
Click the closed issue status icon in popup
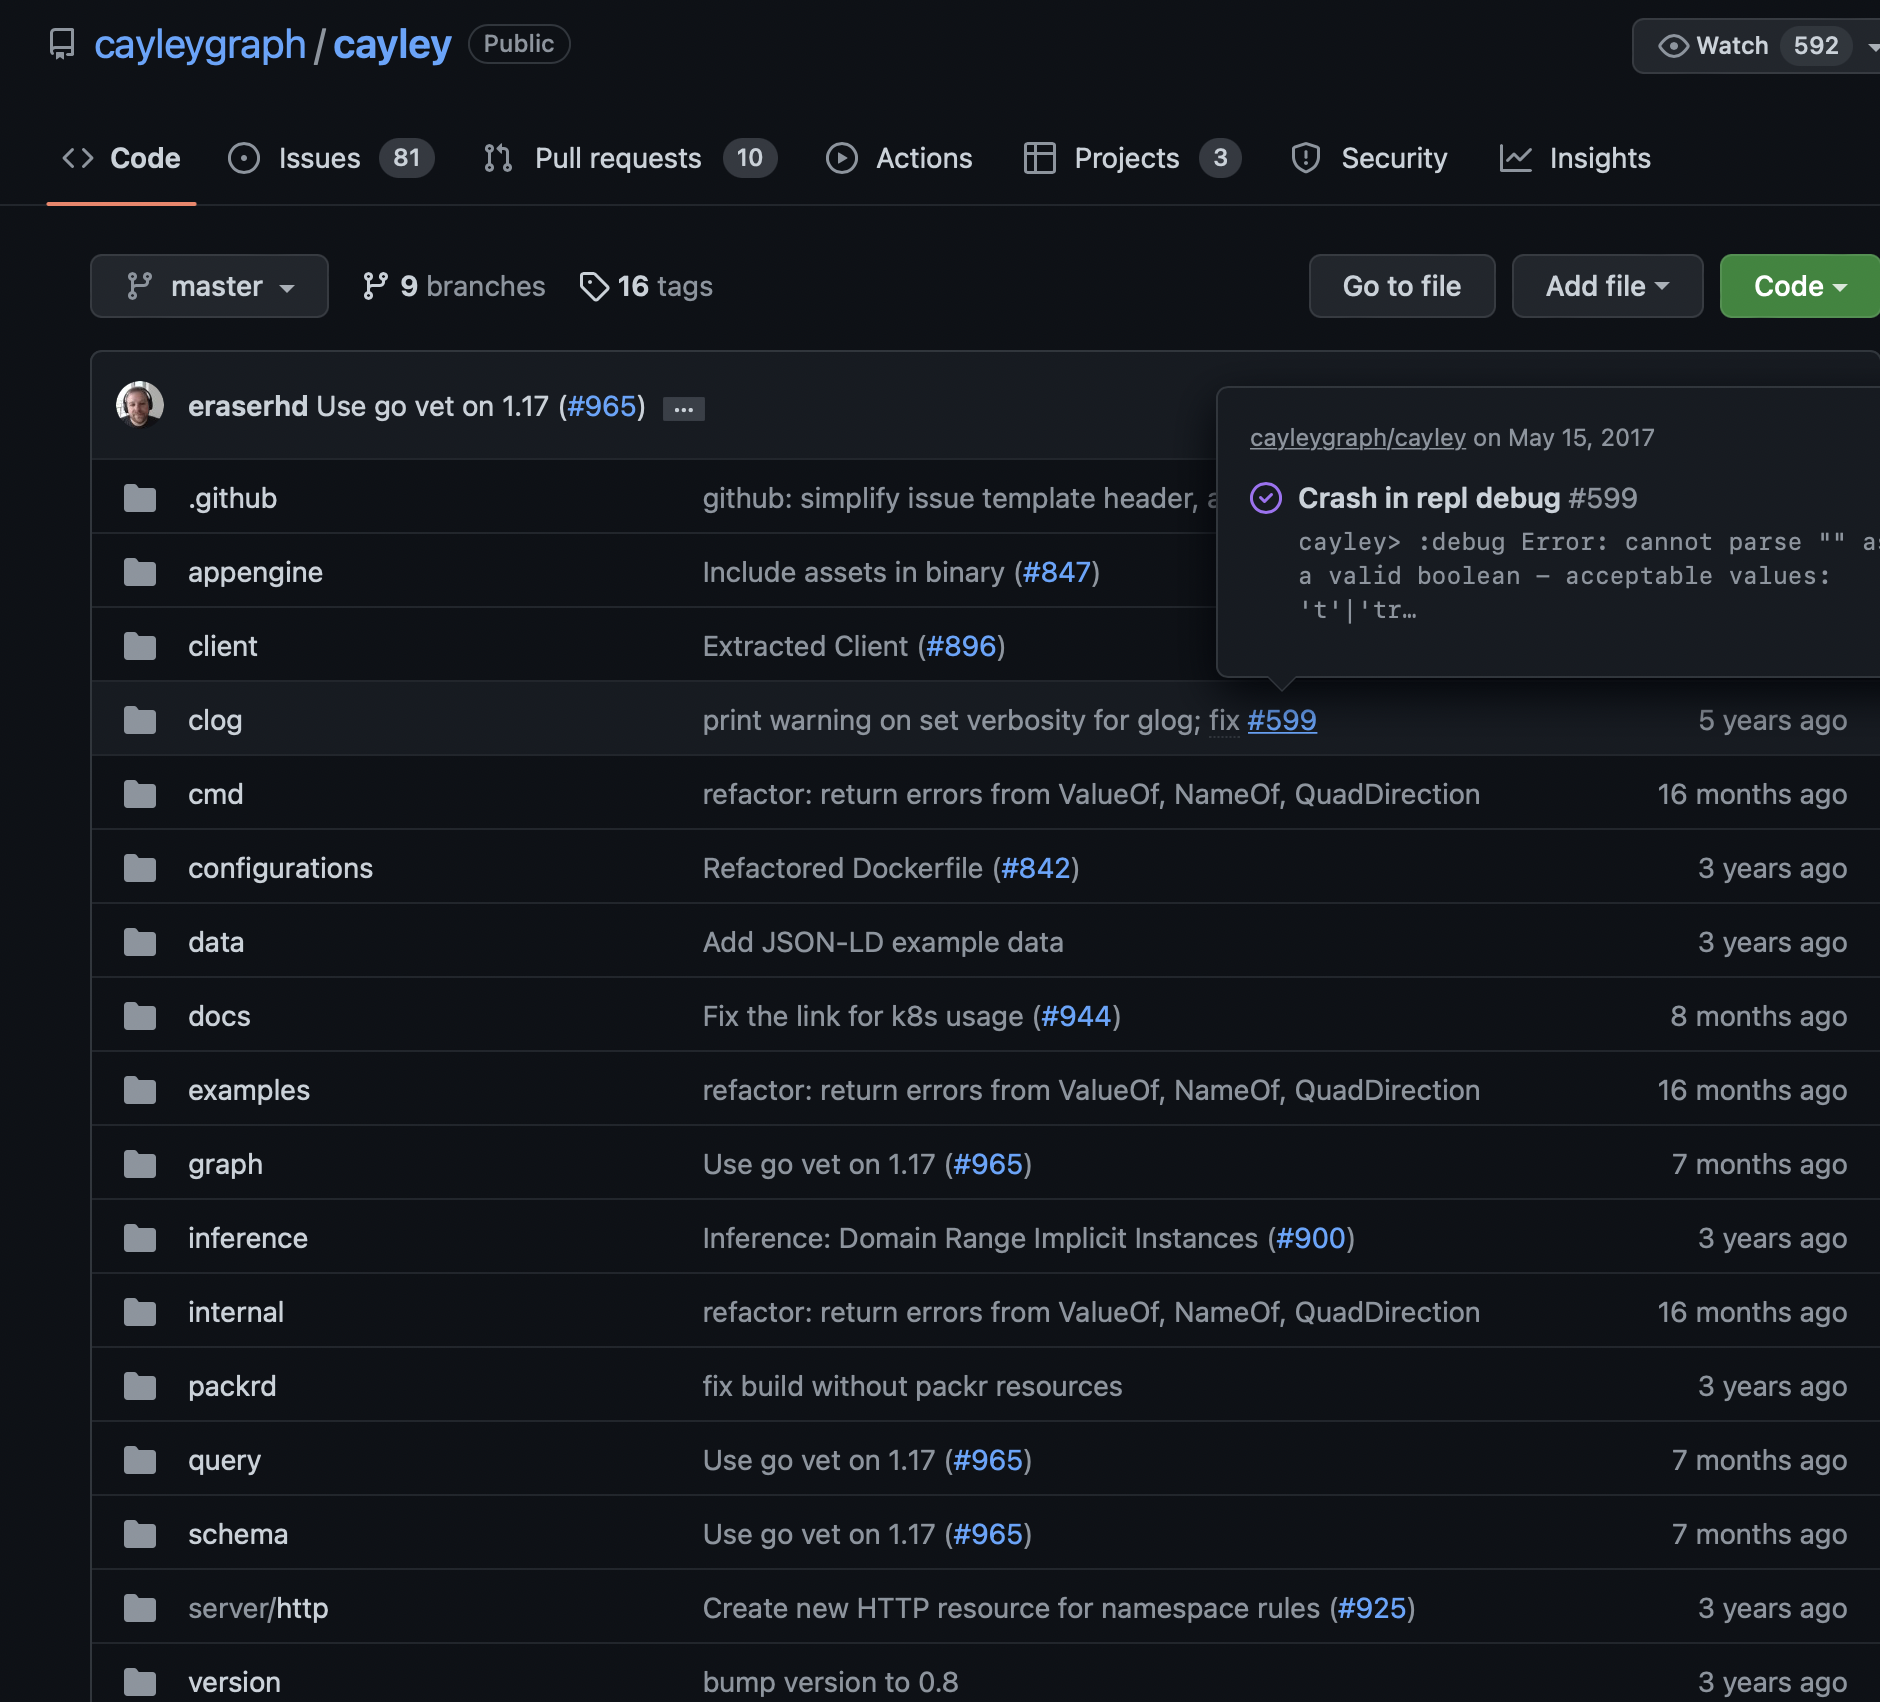tap(1266, 498)
